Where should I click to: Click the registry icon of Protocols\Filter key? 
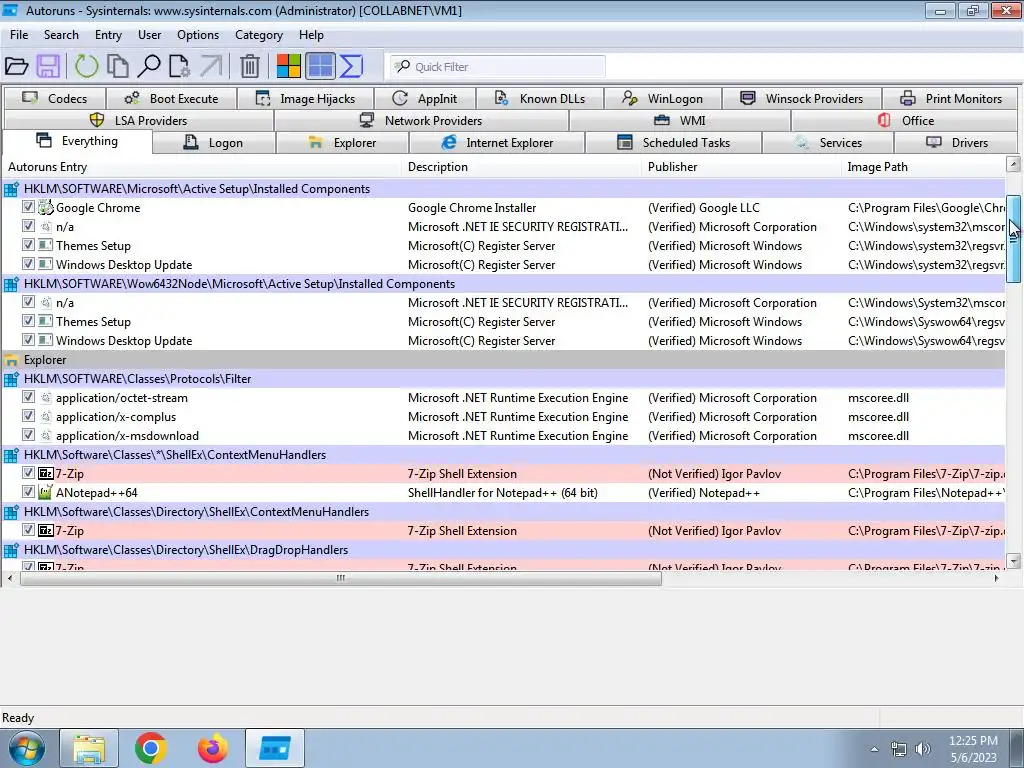click(x=11, y=379)
